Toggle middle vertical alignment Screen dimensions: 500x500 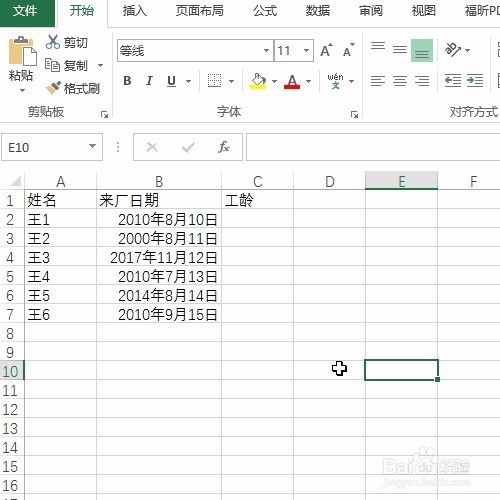(x=400, y=50)
